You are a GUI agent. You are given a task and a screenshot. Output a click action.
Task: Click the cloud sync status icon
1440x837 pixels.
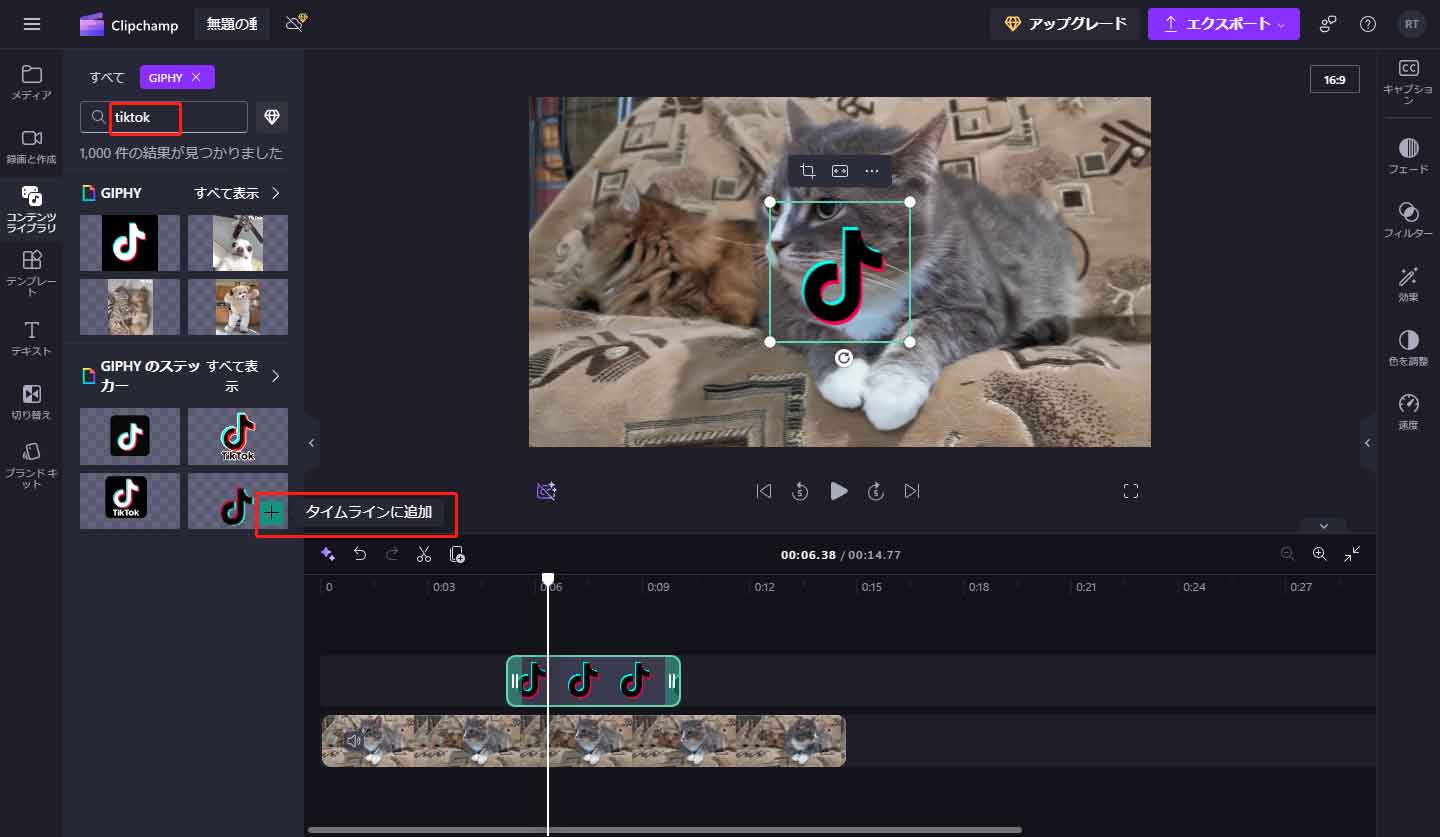click(295, 24)
